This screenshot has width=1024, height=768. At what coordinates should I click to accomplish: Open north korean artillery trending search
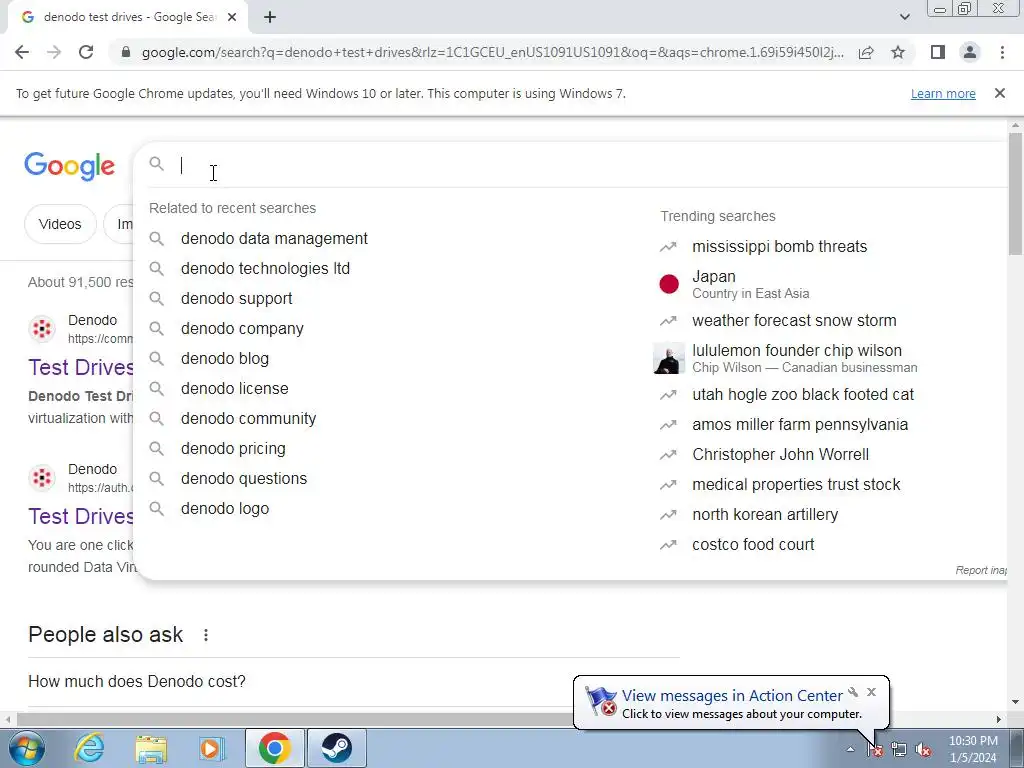tap(765, 515)
